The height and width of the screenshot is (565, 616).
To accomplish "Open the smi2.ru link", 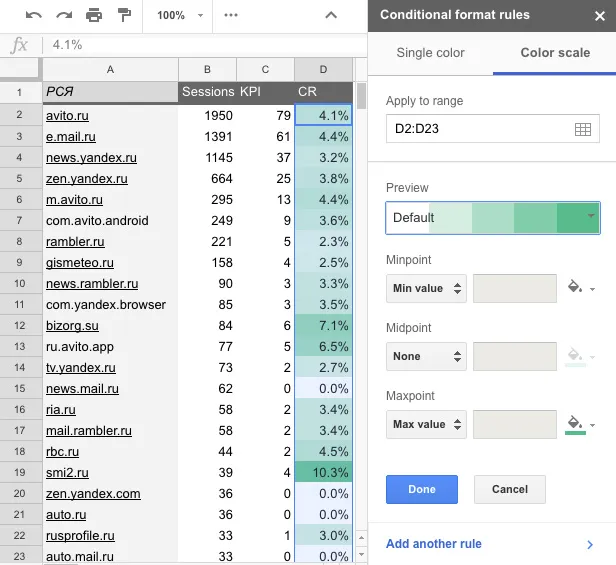I will [67, 473].
